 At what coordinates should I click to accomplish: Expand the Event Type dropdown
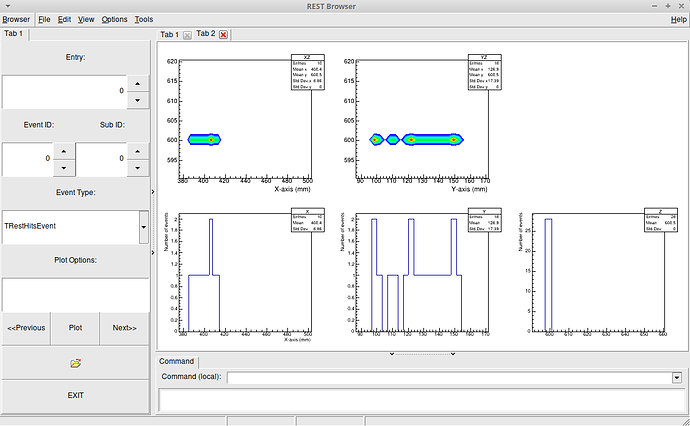point(143,227)
